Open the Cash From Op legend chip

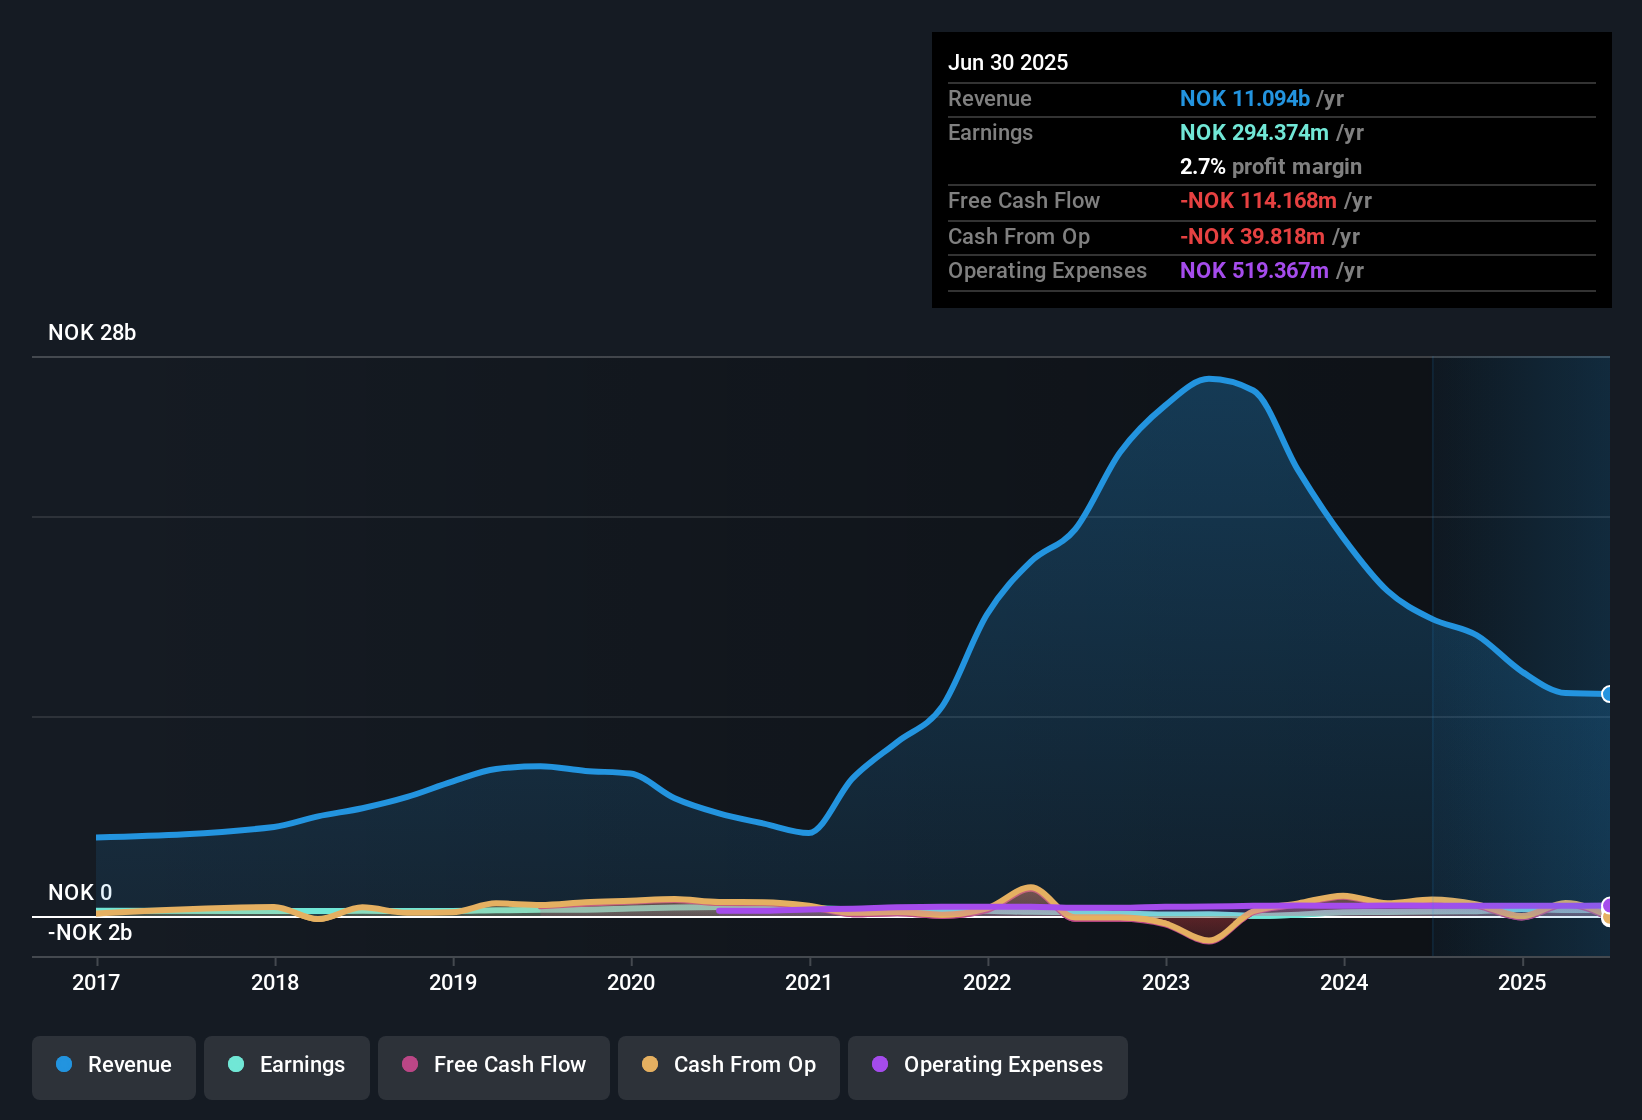(x=728, y=1065)
